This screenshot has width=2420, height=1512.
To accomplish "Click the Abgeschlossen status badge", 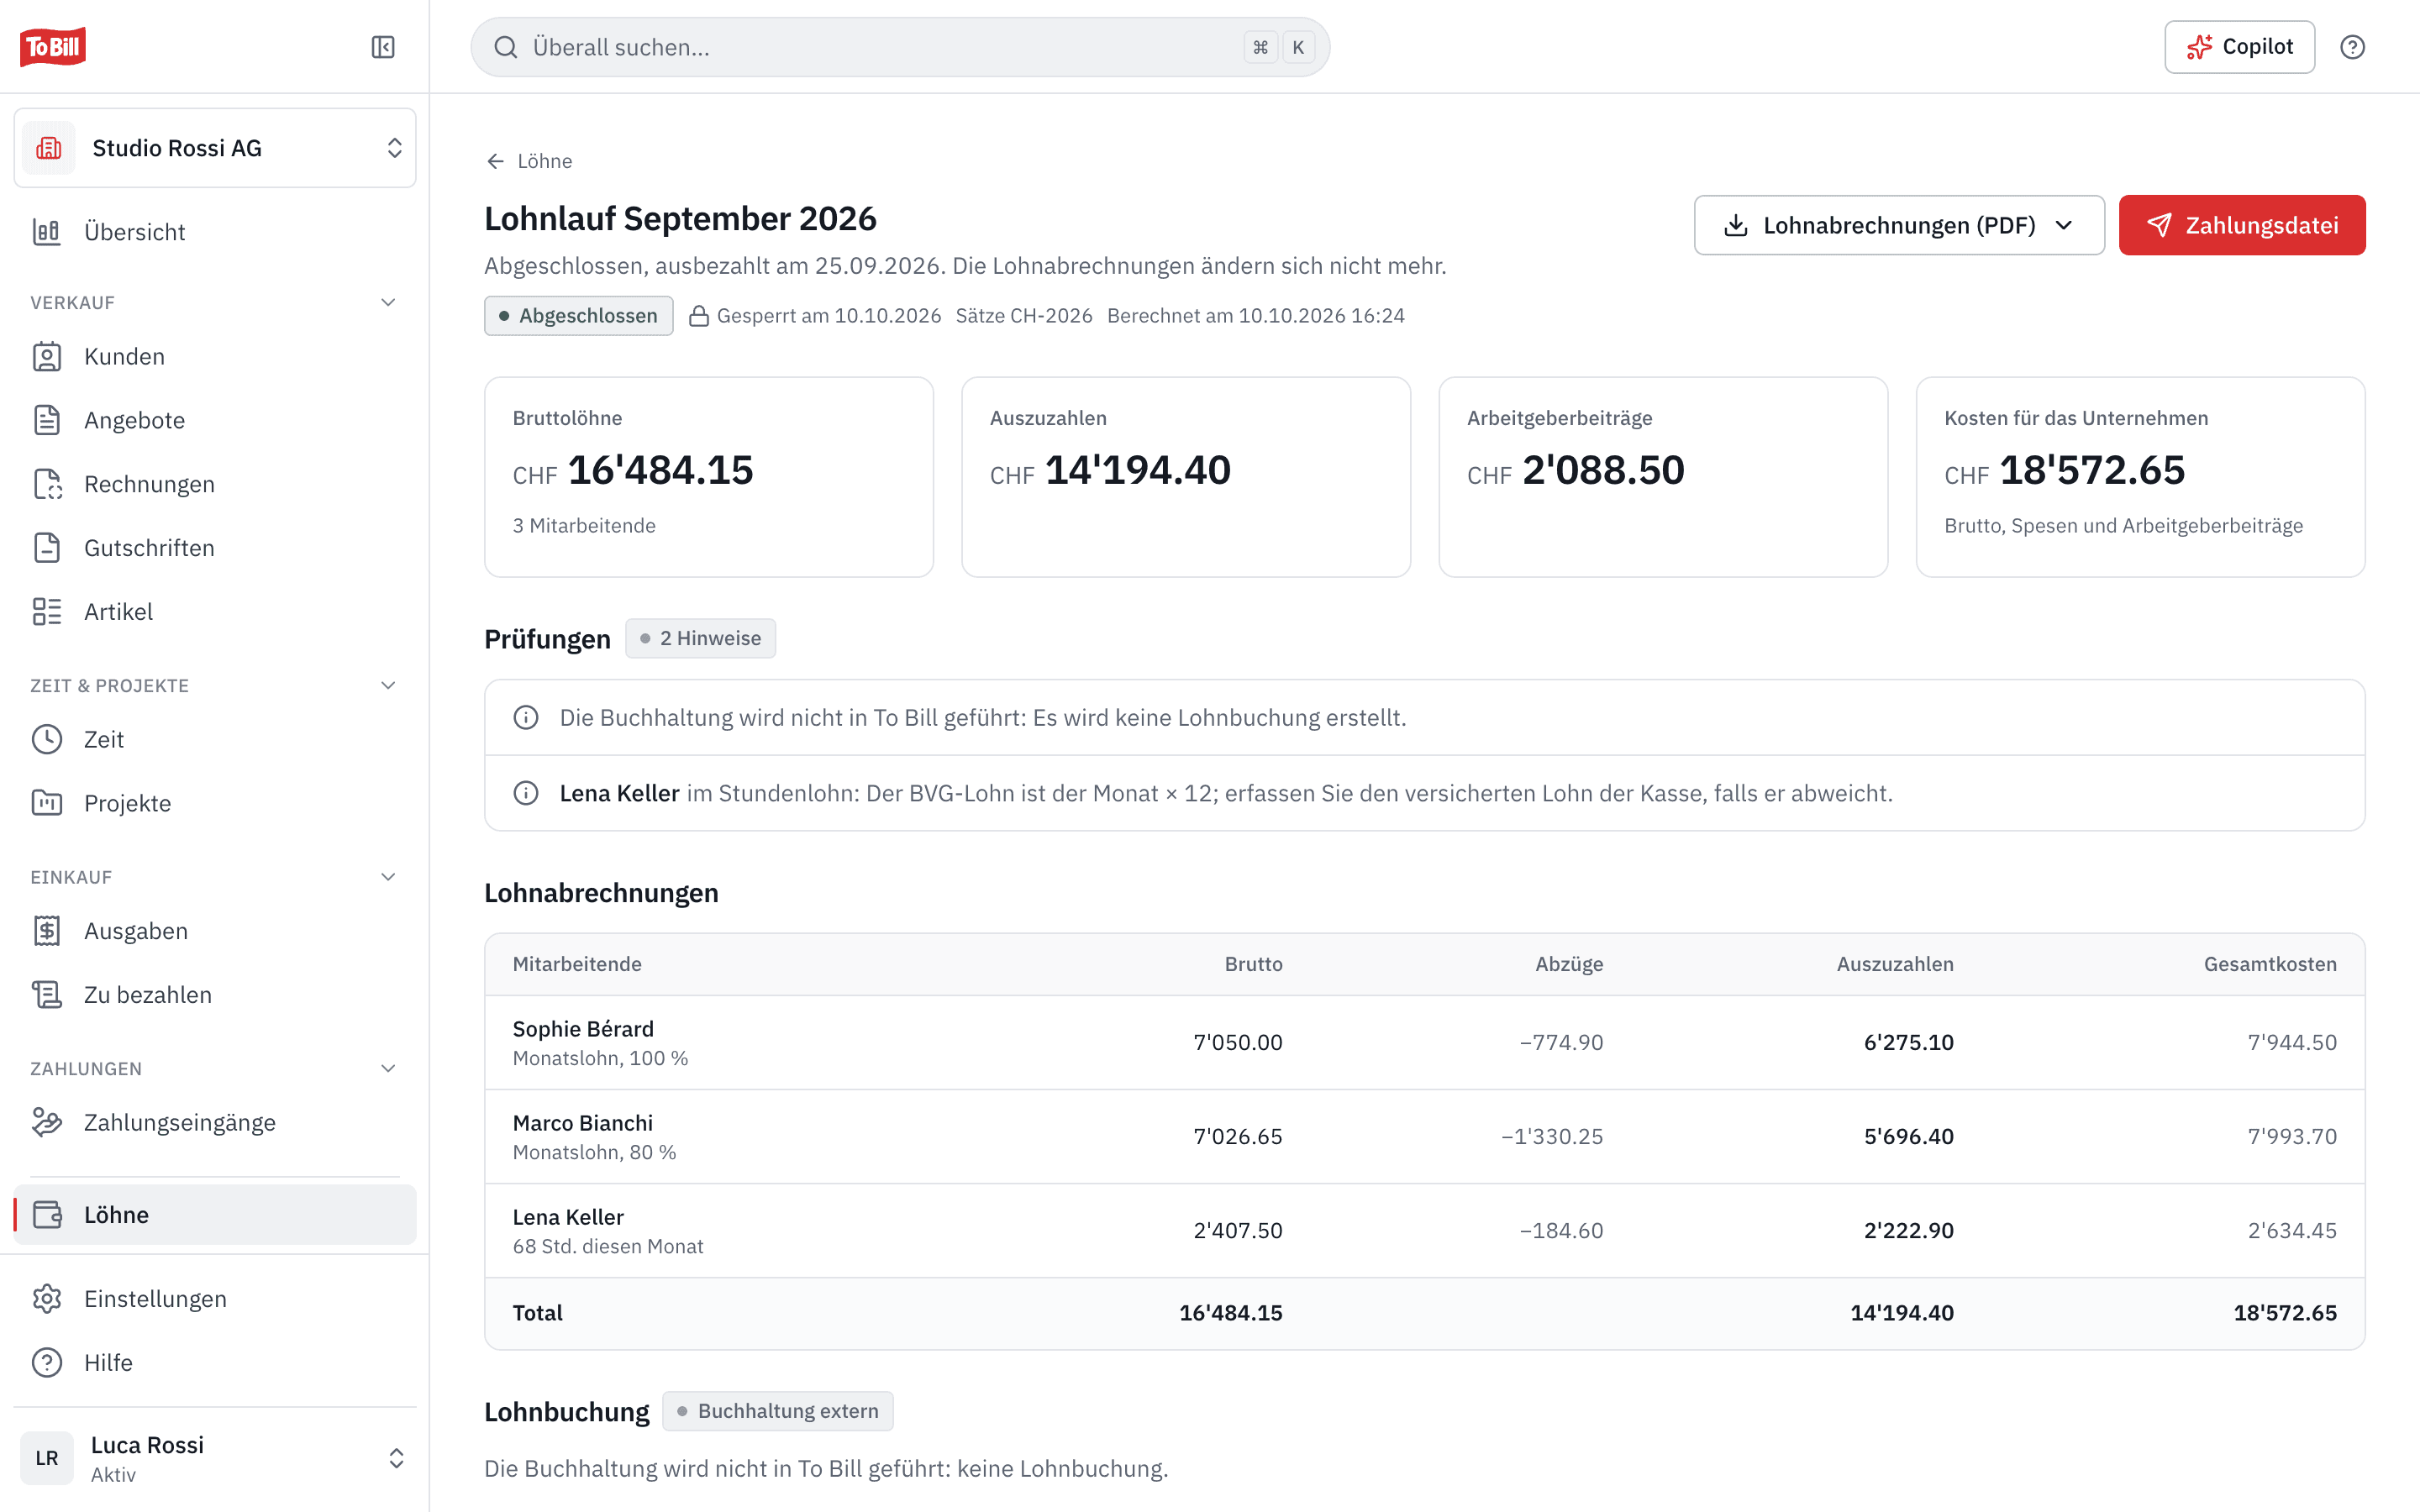I will click(579, 316).
